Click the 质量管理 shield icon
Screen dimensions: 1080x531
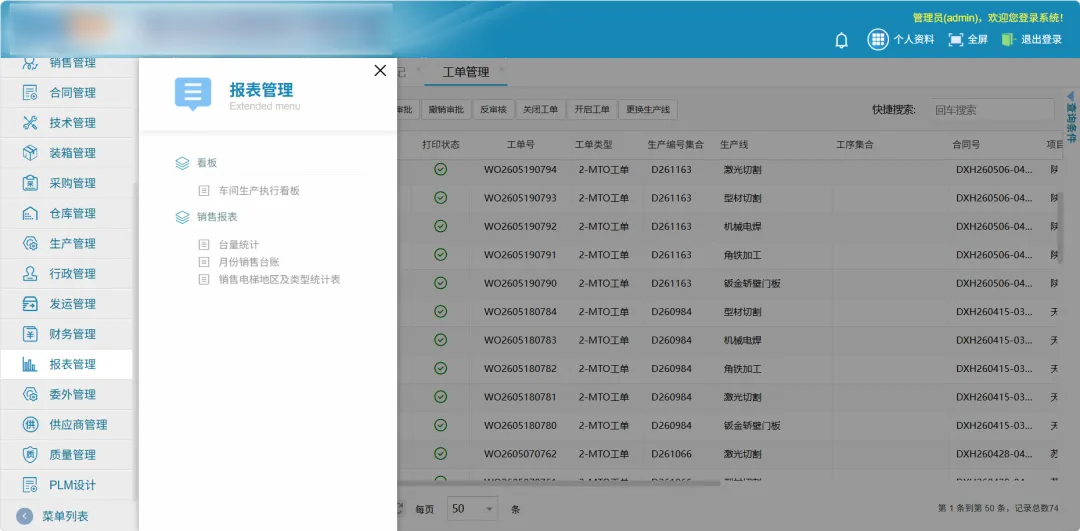[30, 455]
